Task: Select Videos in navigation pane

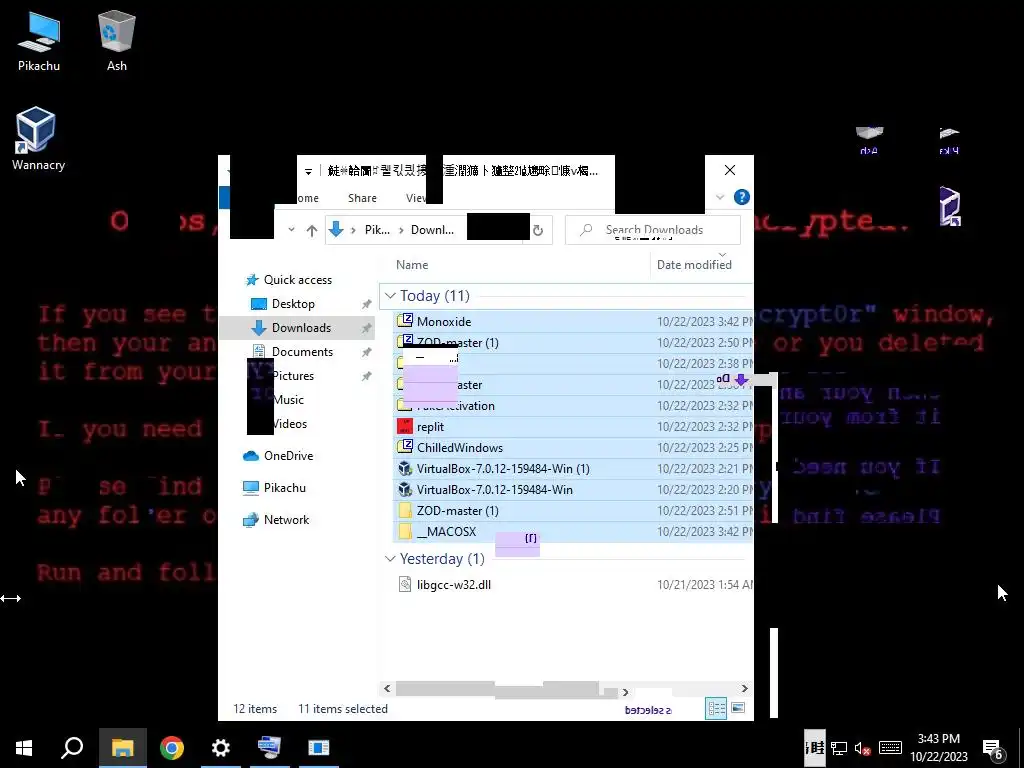Action: point(289,424)
